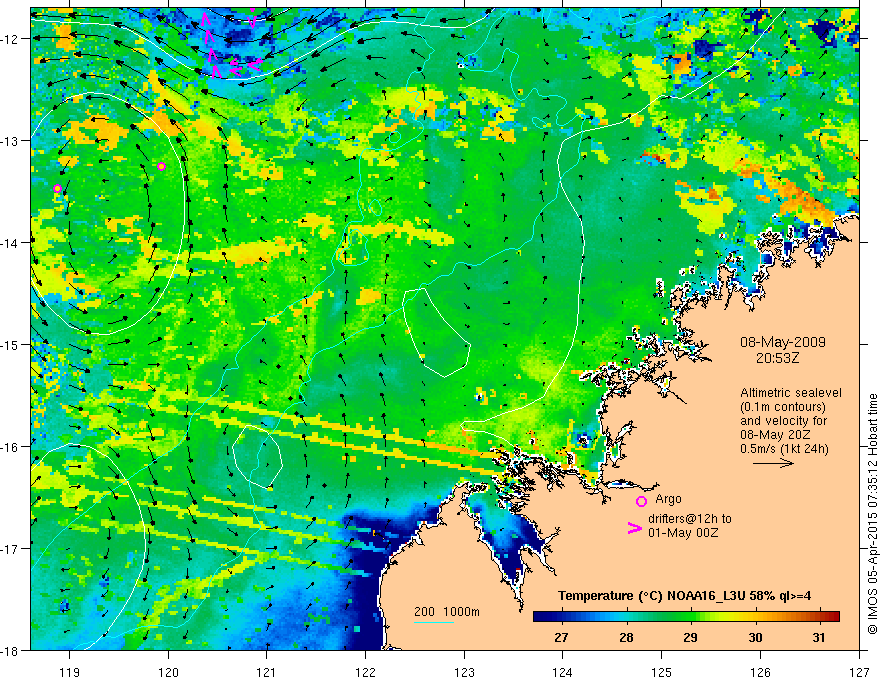Click latitude axis label '-16'

point(10,447)
